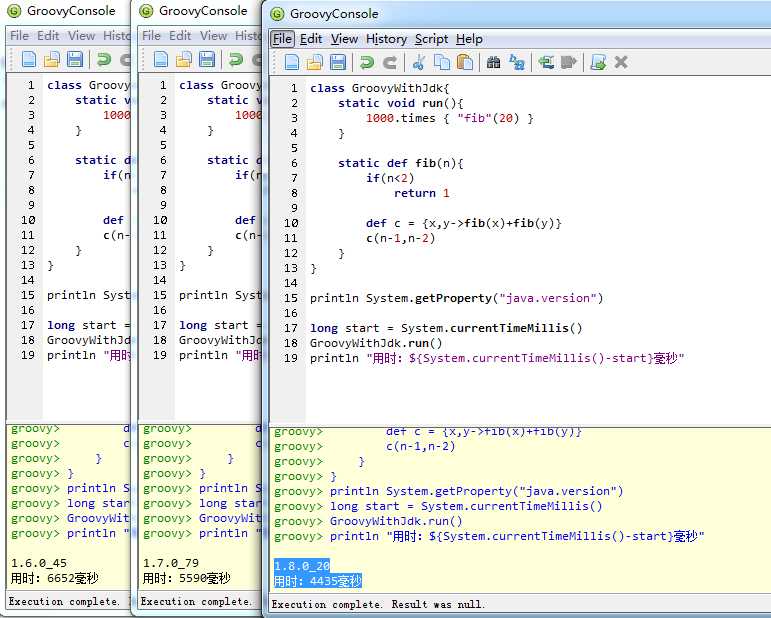Click the highlighted 1.8.0_20 output text
Viewport: 771px width, 618px height.
coord(302,566)
